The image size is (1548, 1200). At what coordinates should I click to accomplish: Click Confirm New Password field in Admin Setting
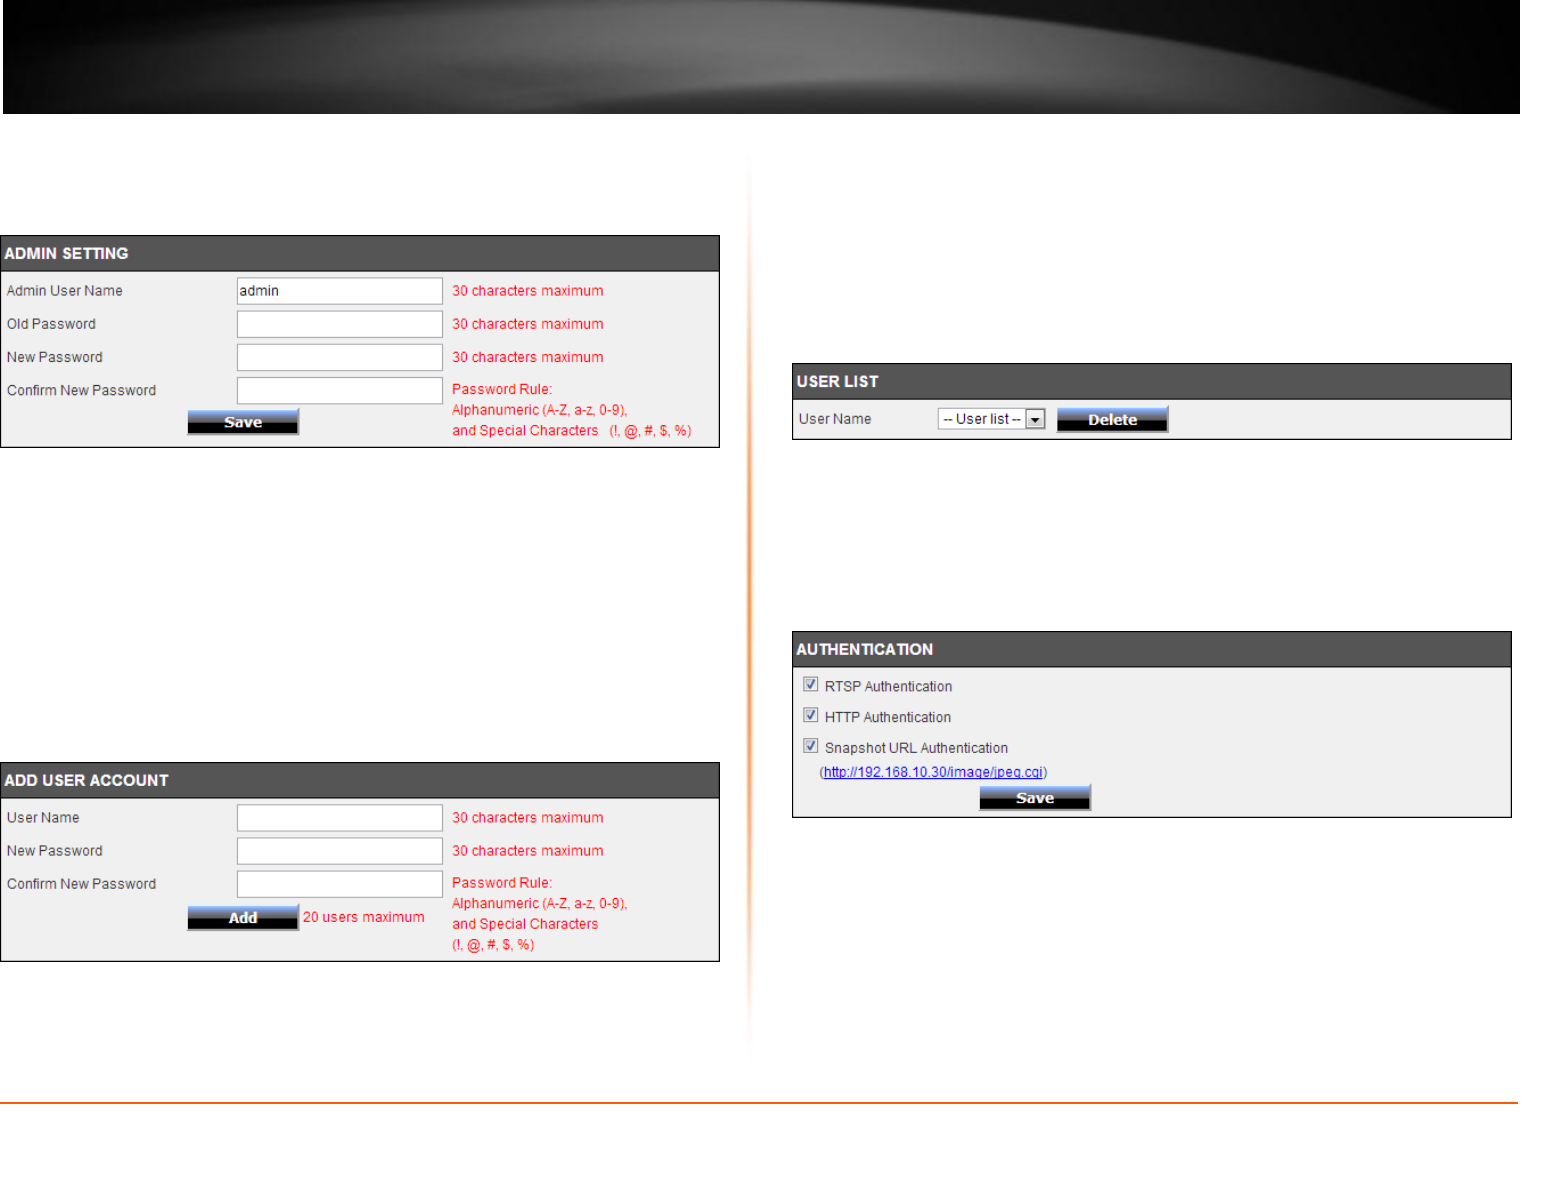pos(339,390)
